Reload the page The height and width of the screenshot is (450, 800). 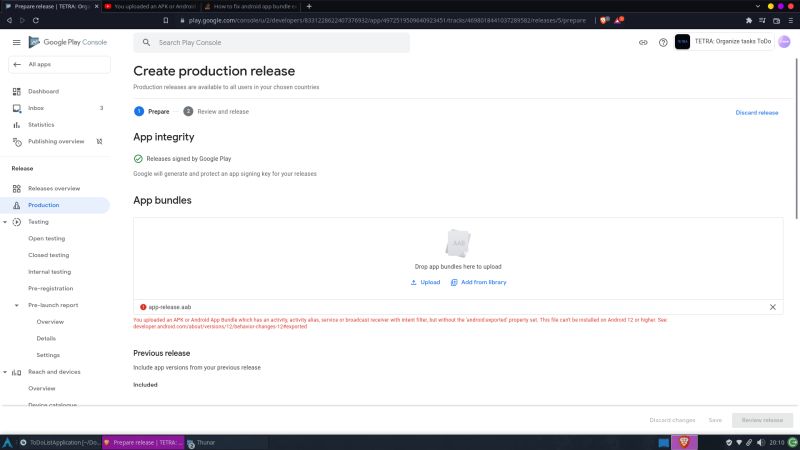(x=36, y=20)
